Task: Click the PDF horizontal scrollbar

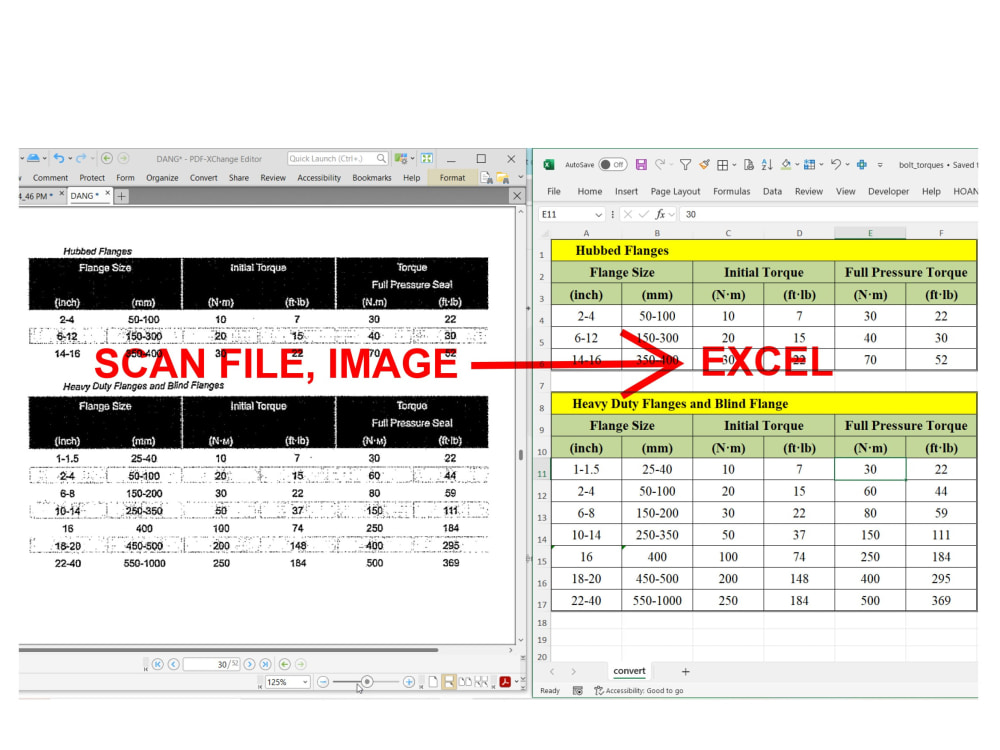Action: point(228,650)
